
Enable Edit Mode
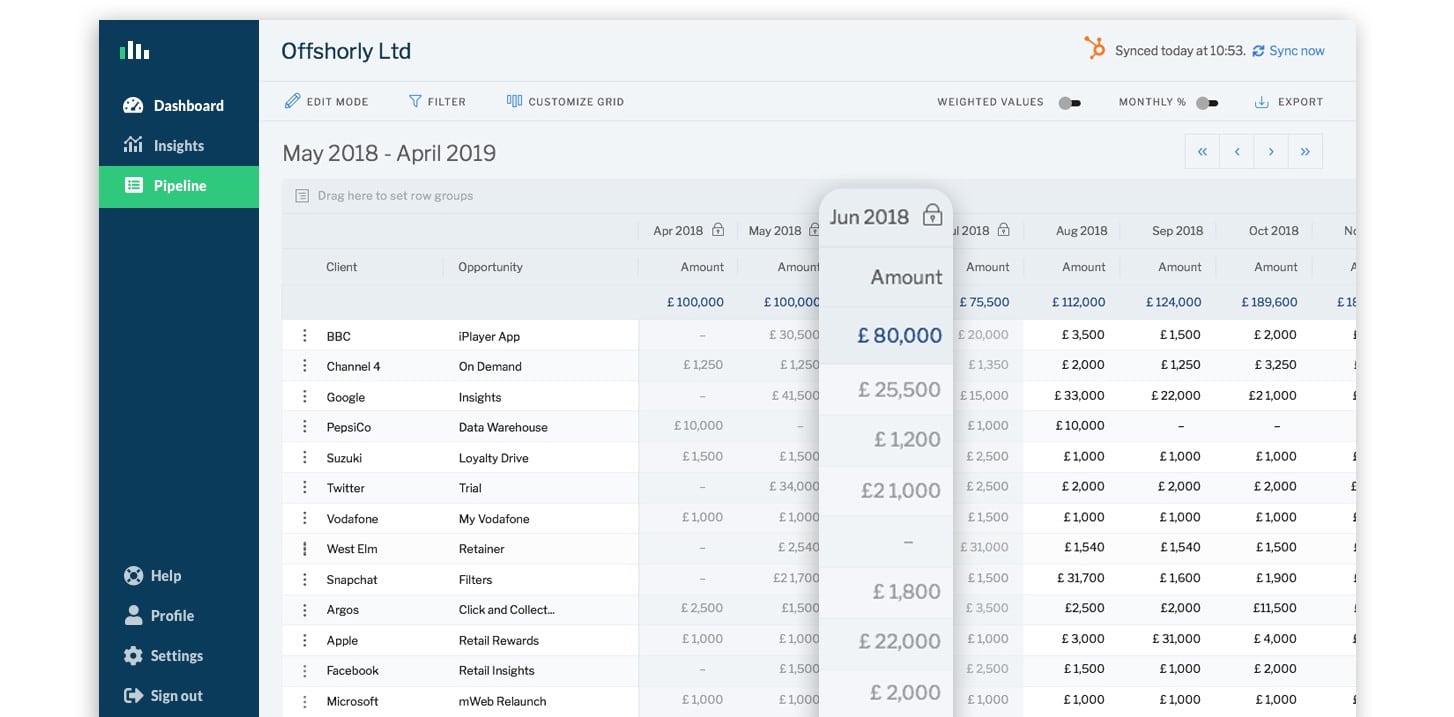click(327, 101)
